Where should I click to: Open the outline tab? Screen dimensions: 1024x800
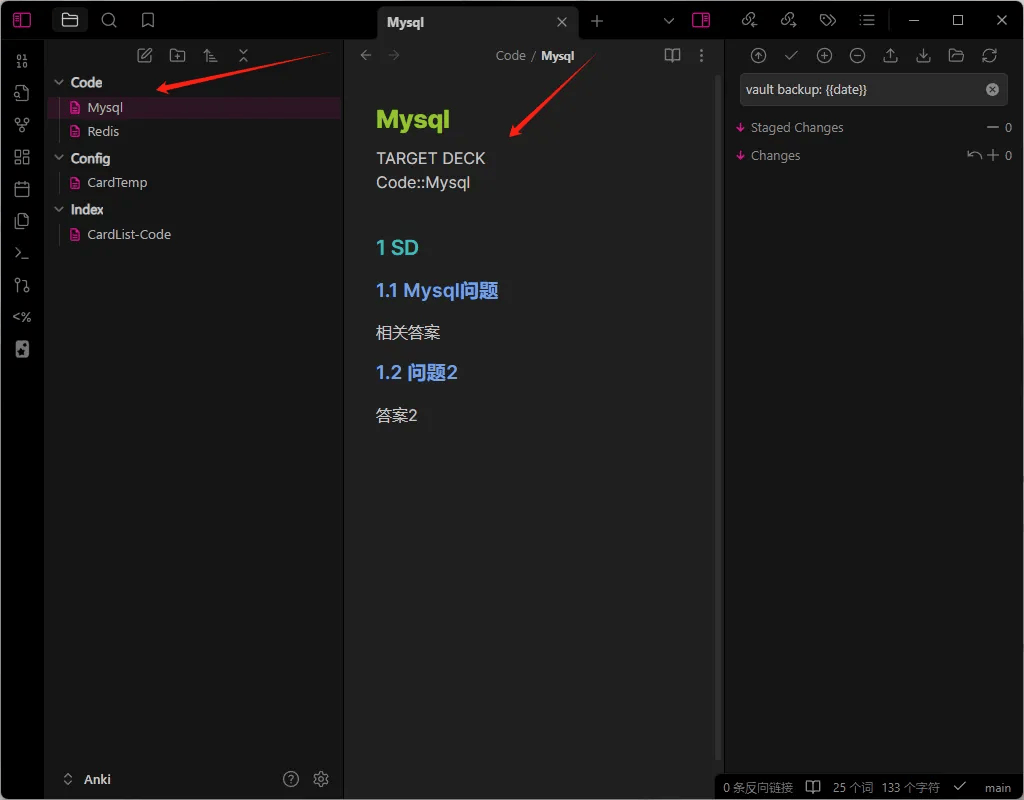coord(867,20)
